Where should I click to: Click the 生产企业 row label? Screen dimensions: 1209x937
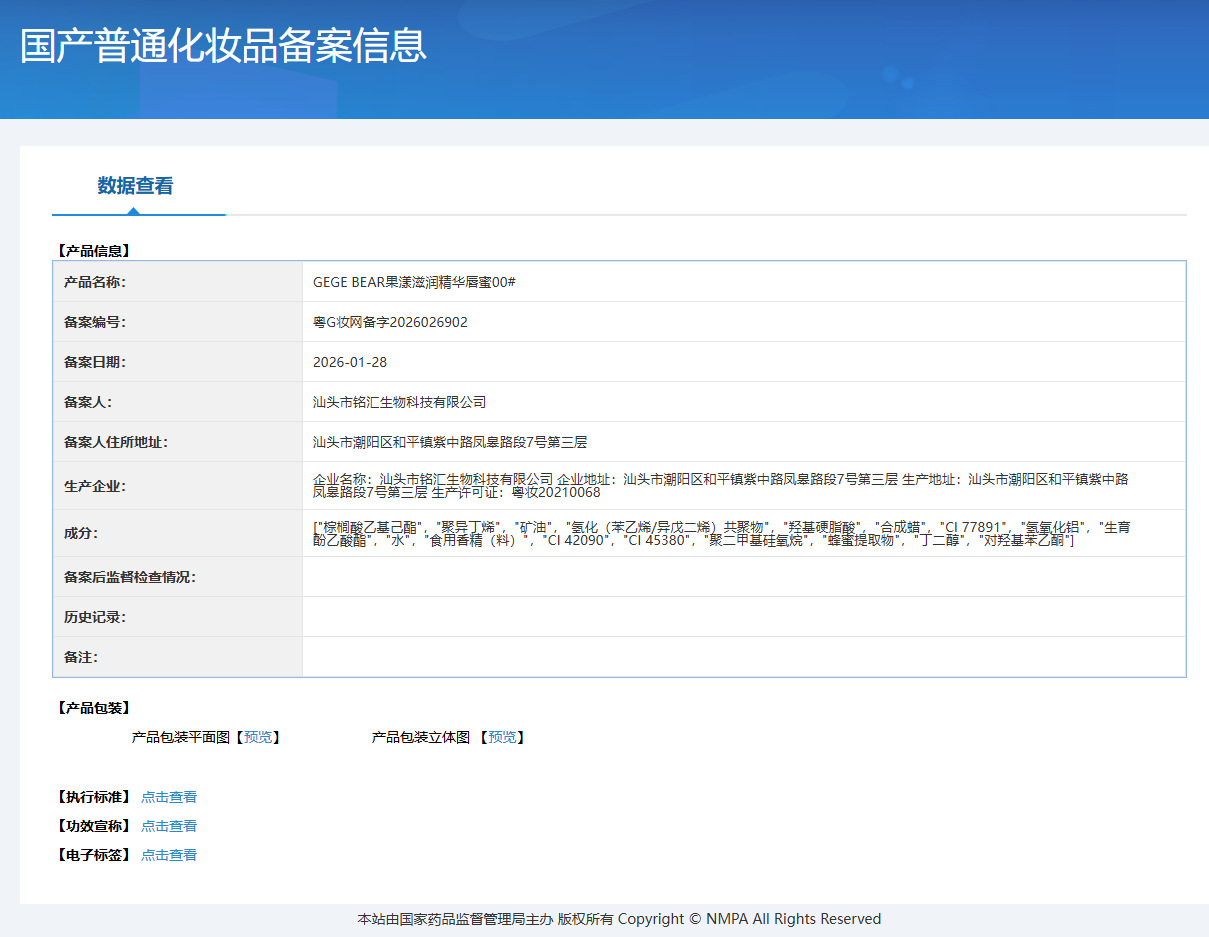pyautogui.click(x=95, y=486)
